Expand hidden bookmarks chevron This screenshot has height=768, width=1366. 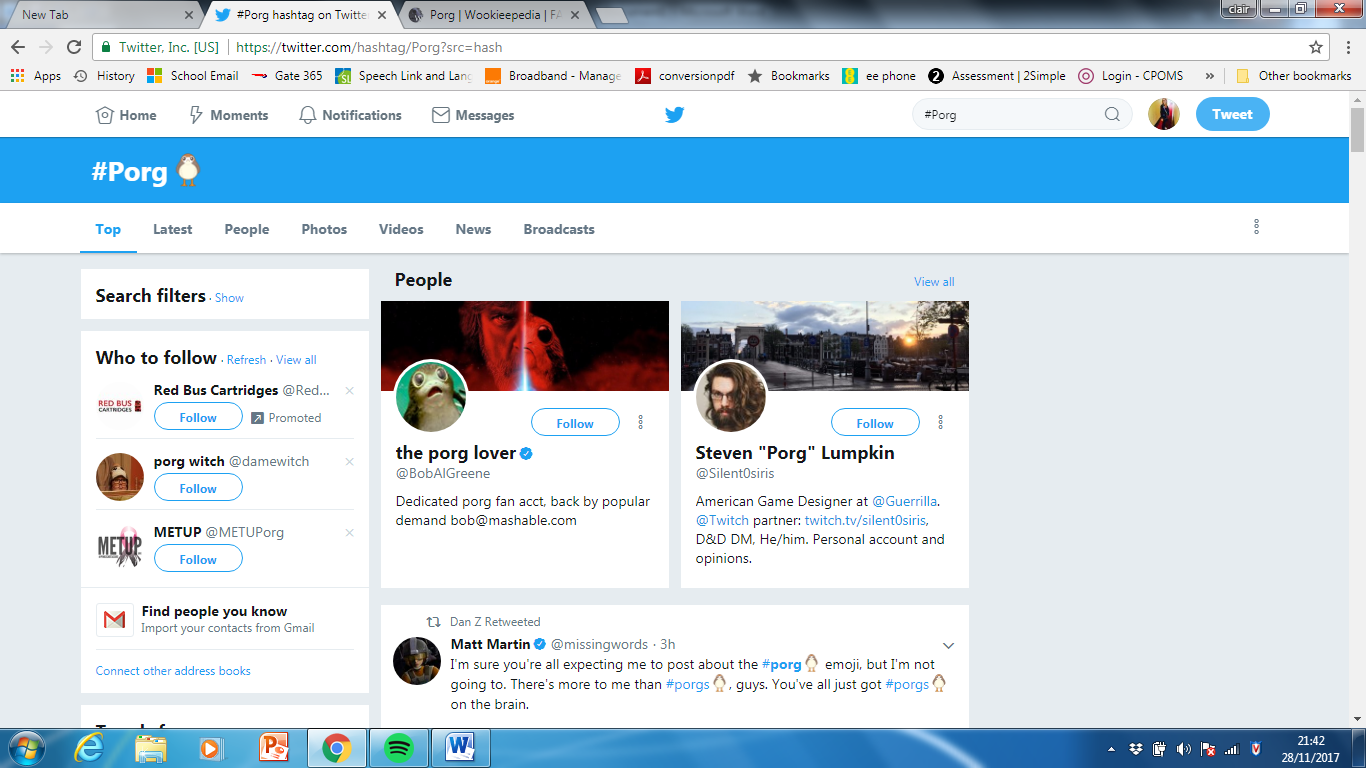1210,76
